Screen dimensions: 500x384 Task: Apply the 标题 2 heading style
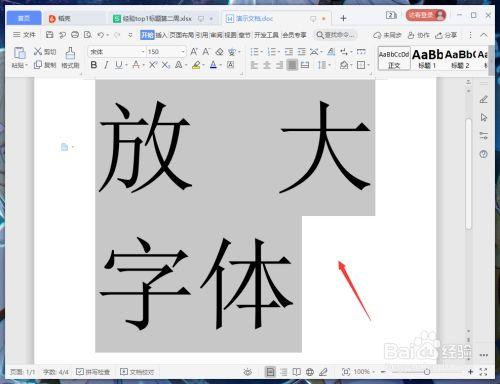click(460, 58)
